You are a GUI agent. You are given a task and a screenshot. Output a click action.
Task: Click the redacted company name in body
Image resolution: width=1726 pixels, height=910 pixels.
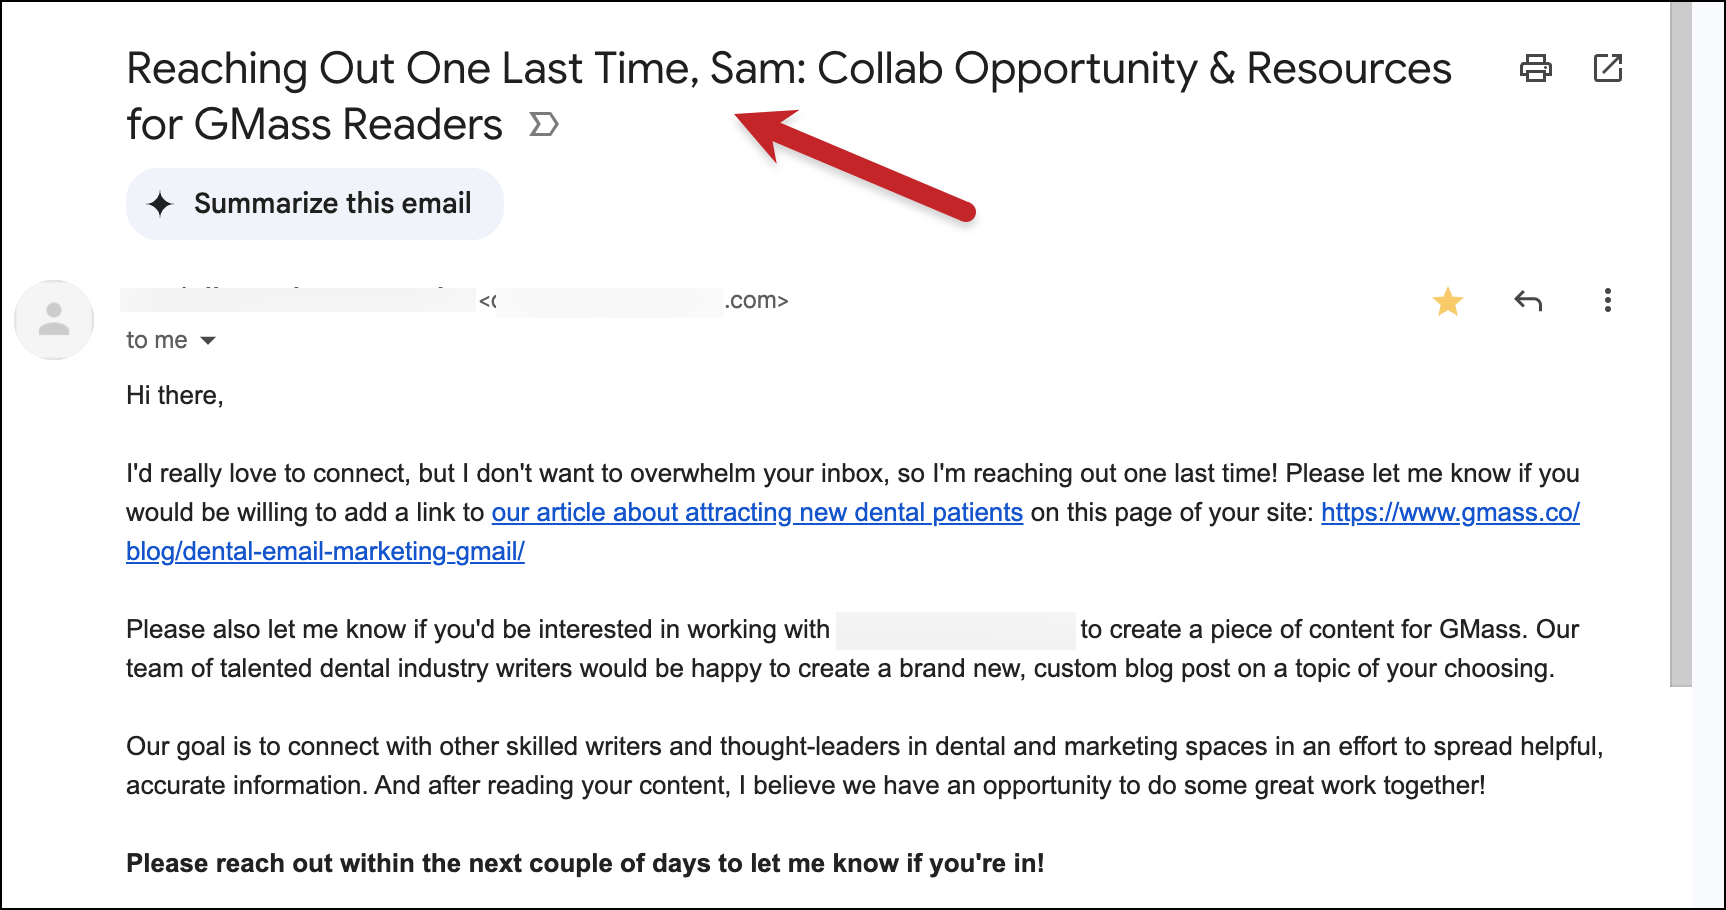click(x=955, y=630)
